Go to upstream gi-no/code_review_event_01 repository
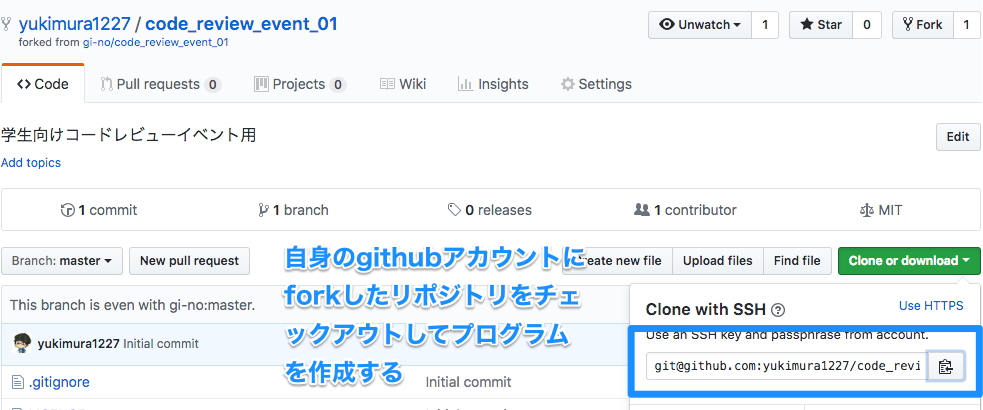 (x=155, y=43)
